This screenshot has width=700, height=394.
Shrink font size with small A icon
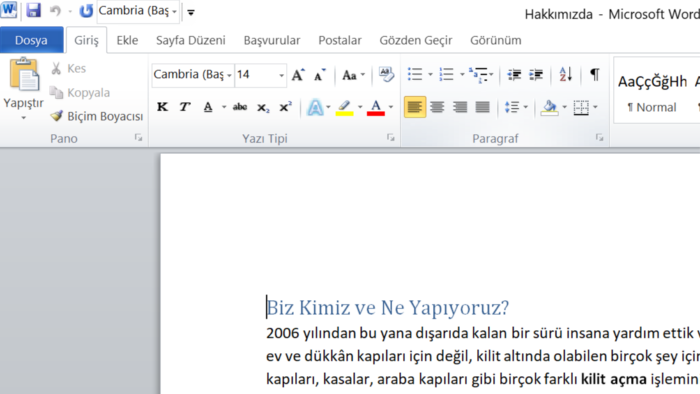[319, 75]
